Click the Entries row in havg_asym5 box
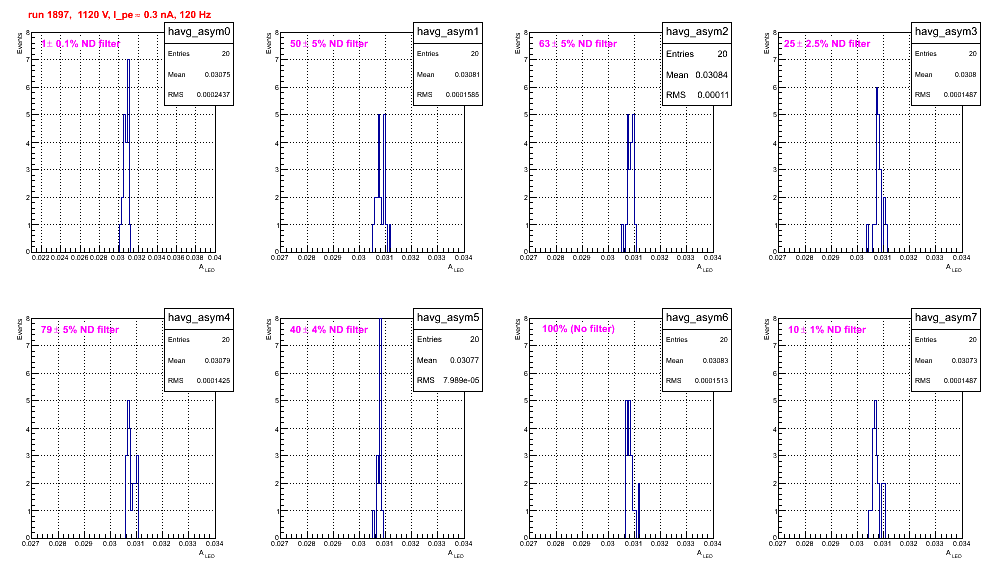Viewport: 996px width, 572px height. click(448, 339)
